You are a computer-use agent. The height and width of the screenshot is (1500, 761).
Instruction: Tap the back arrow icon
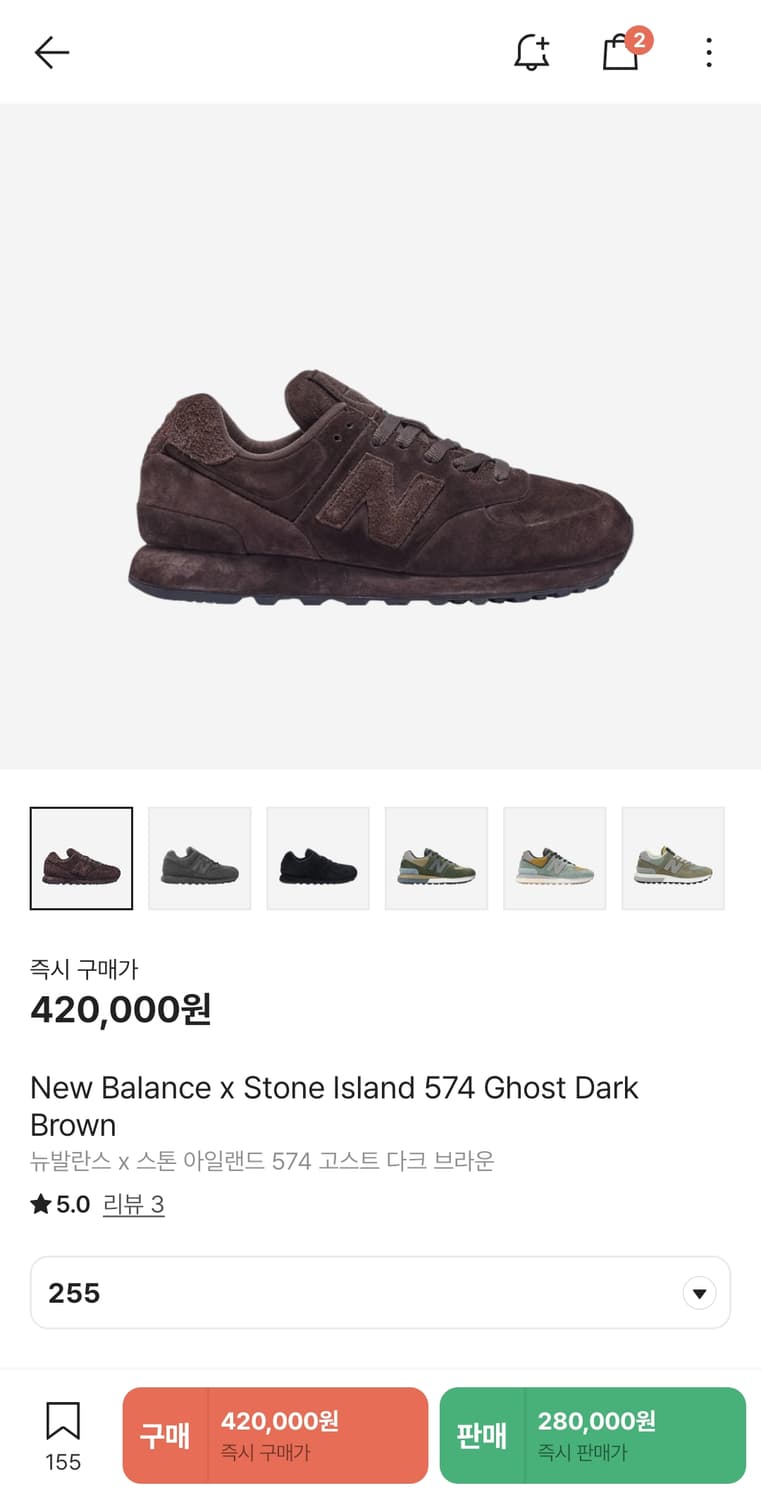point(51,52)
